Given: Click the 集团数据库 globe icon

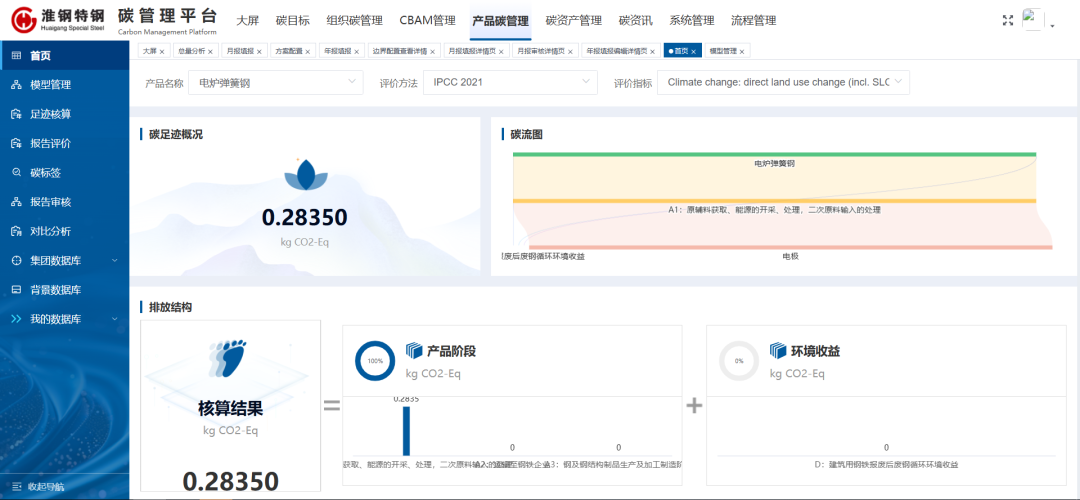Looking at the screenshot, I should pyautogui.click(x=17, y=261).
